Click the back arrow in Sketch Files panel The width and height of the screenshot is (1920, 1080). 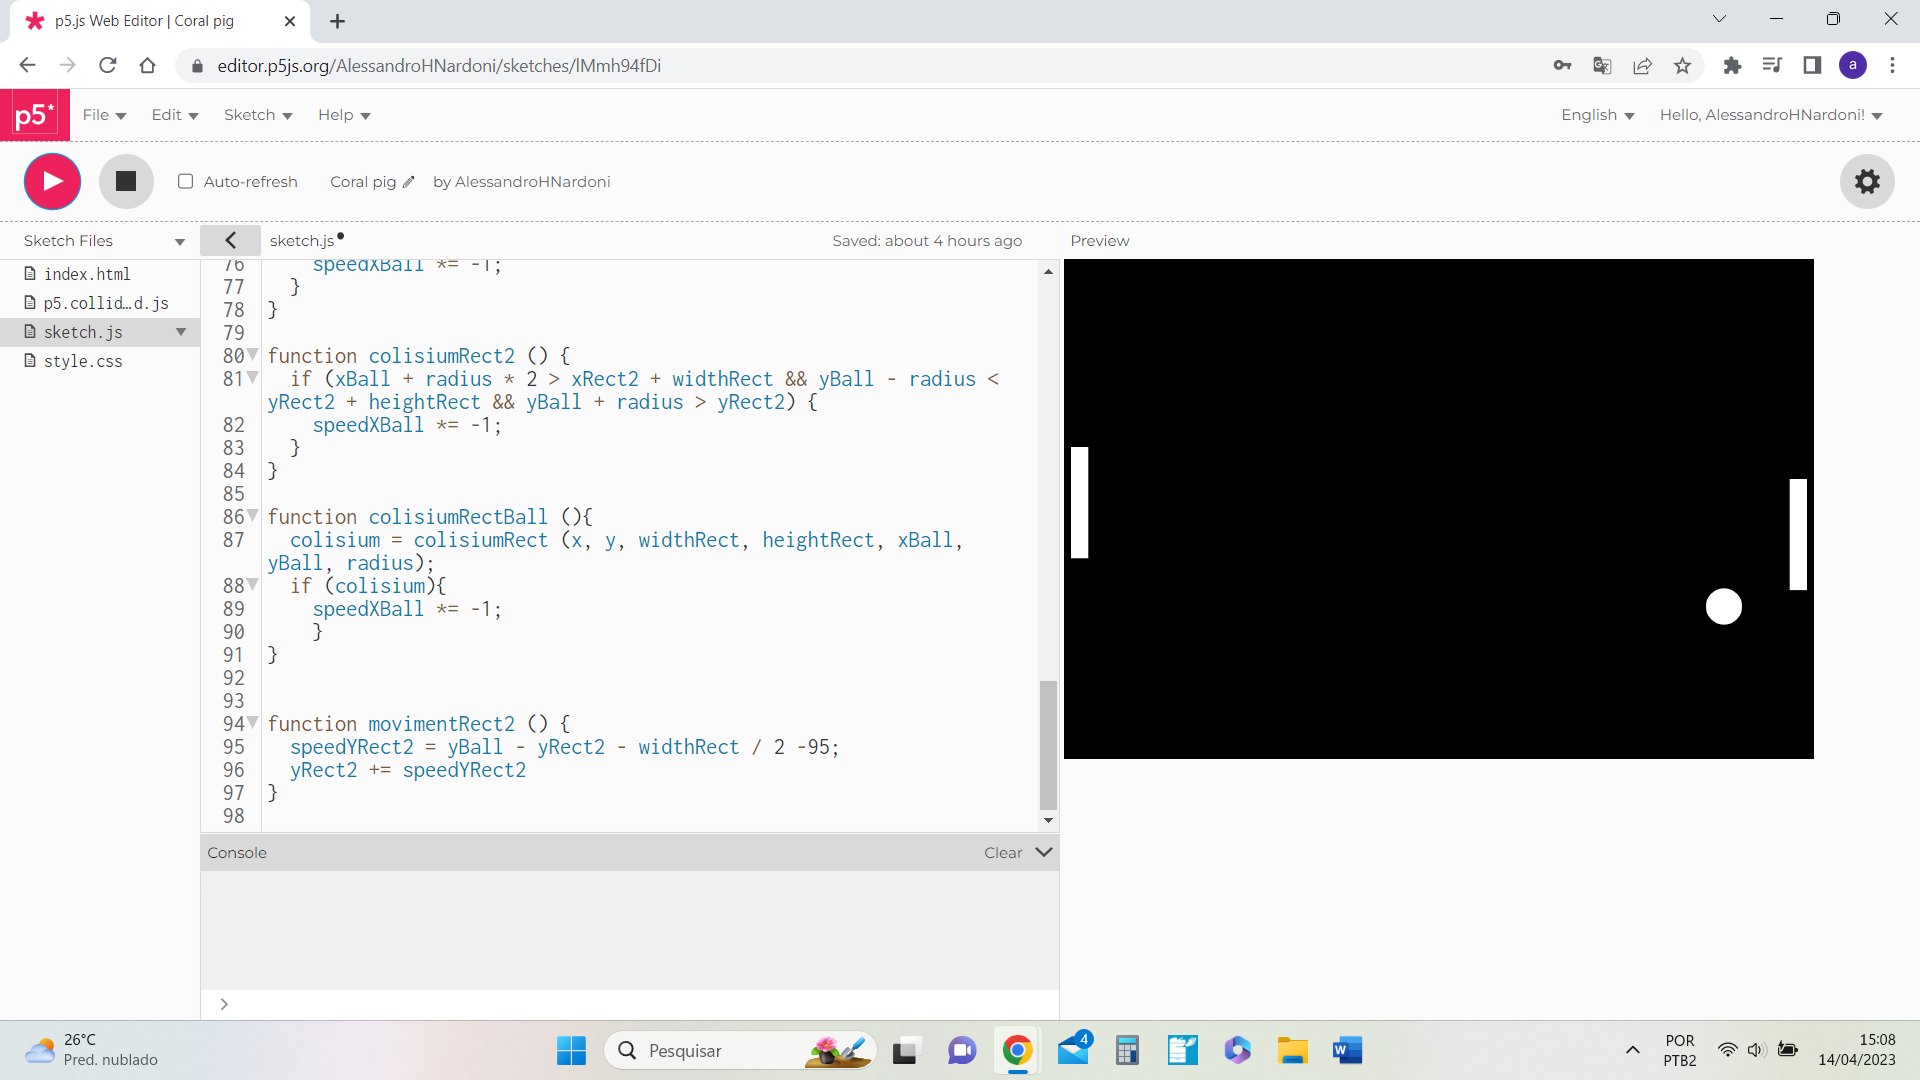229,239
